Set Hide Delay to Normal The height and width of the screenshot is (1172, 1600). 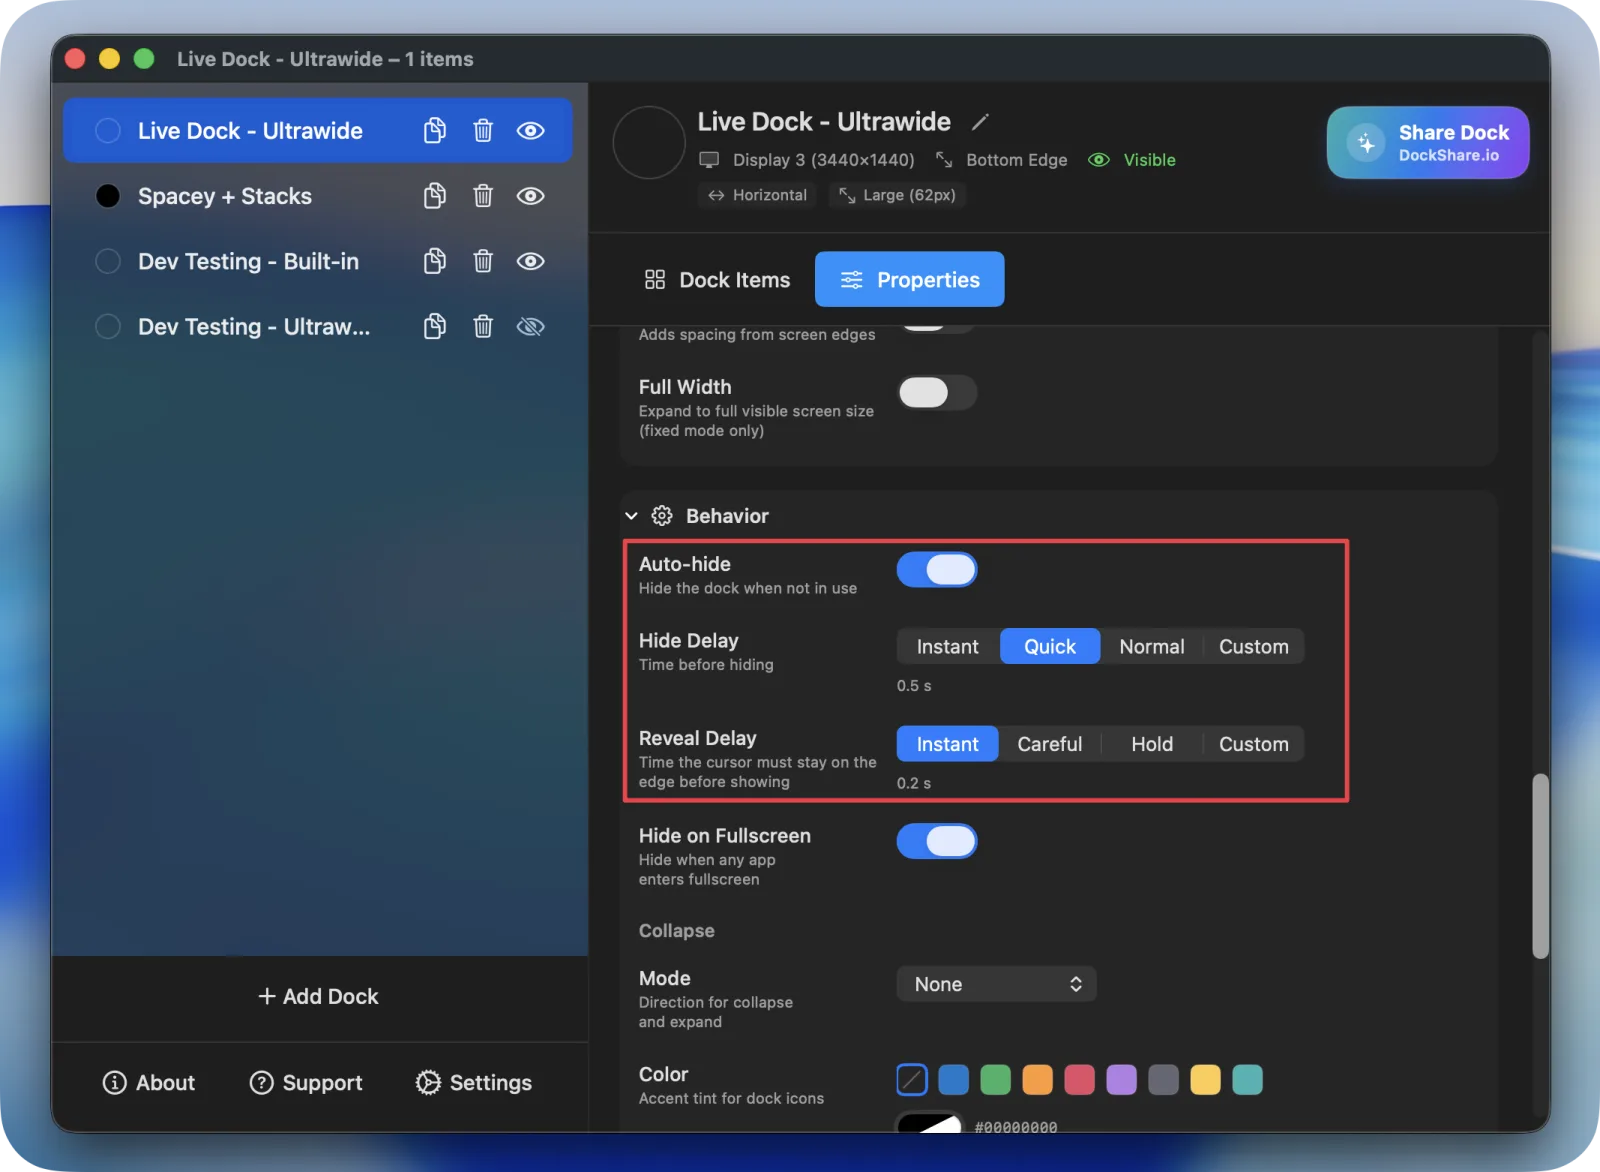tap(1152, 647)
